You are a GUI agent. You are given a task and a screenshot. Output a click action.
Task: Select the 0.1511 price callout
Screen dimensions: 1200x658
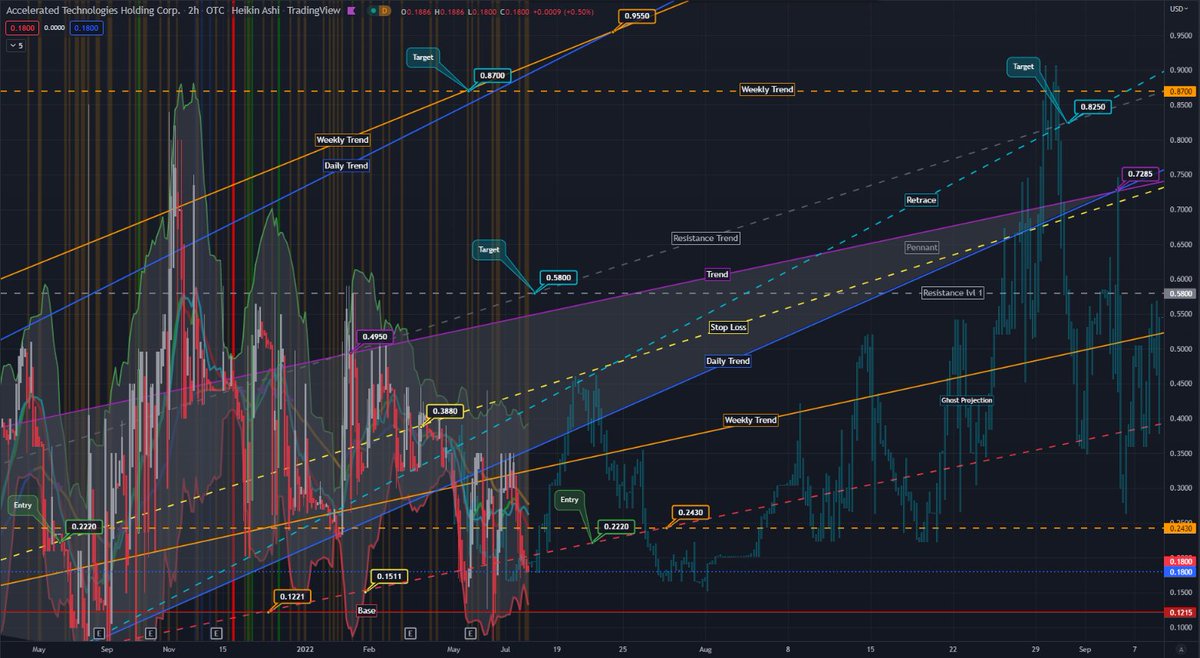tap(388, 576)
